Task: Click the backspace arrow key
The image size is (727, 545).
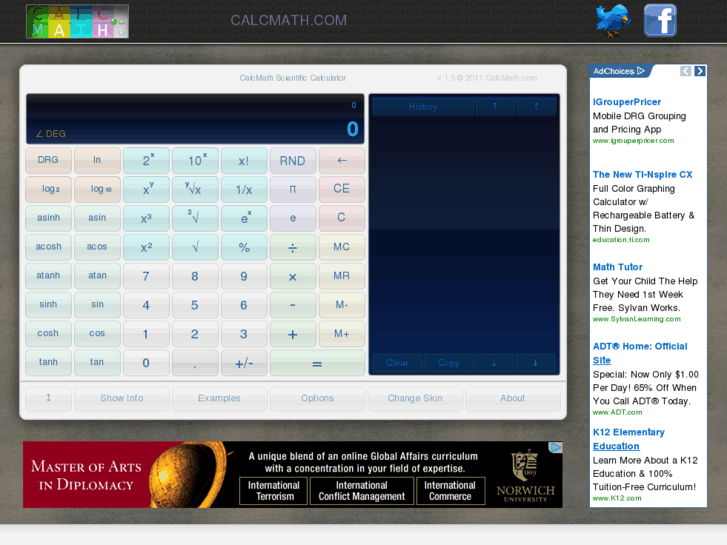Action: [342, 160]
